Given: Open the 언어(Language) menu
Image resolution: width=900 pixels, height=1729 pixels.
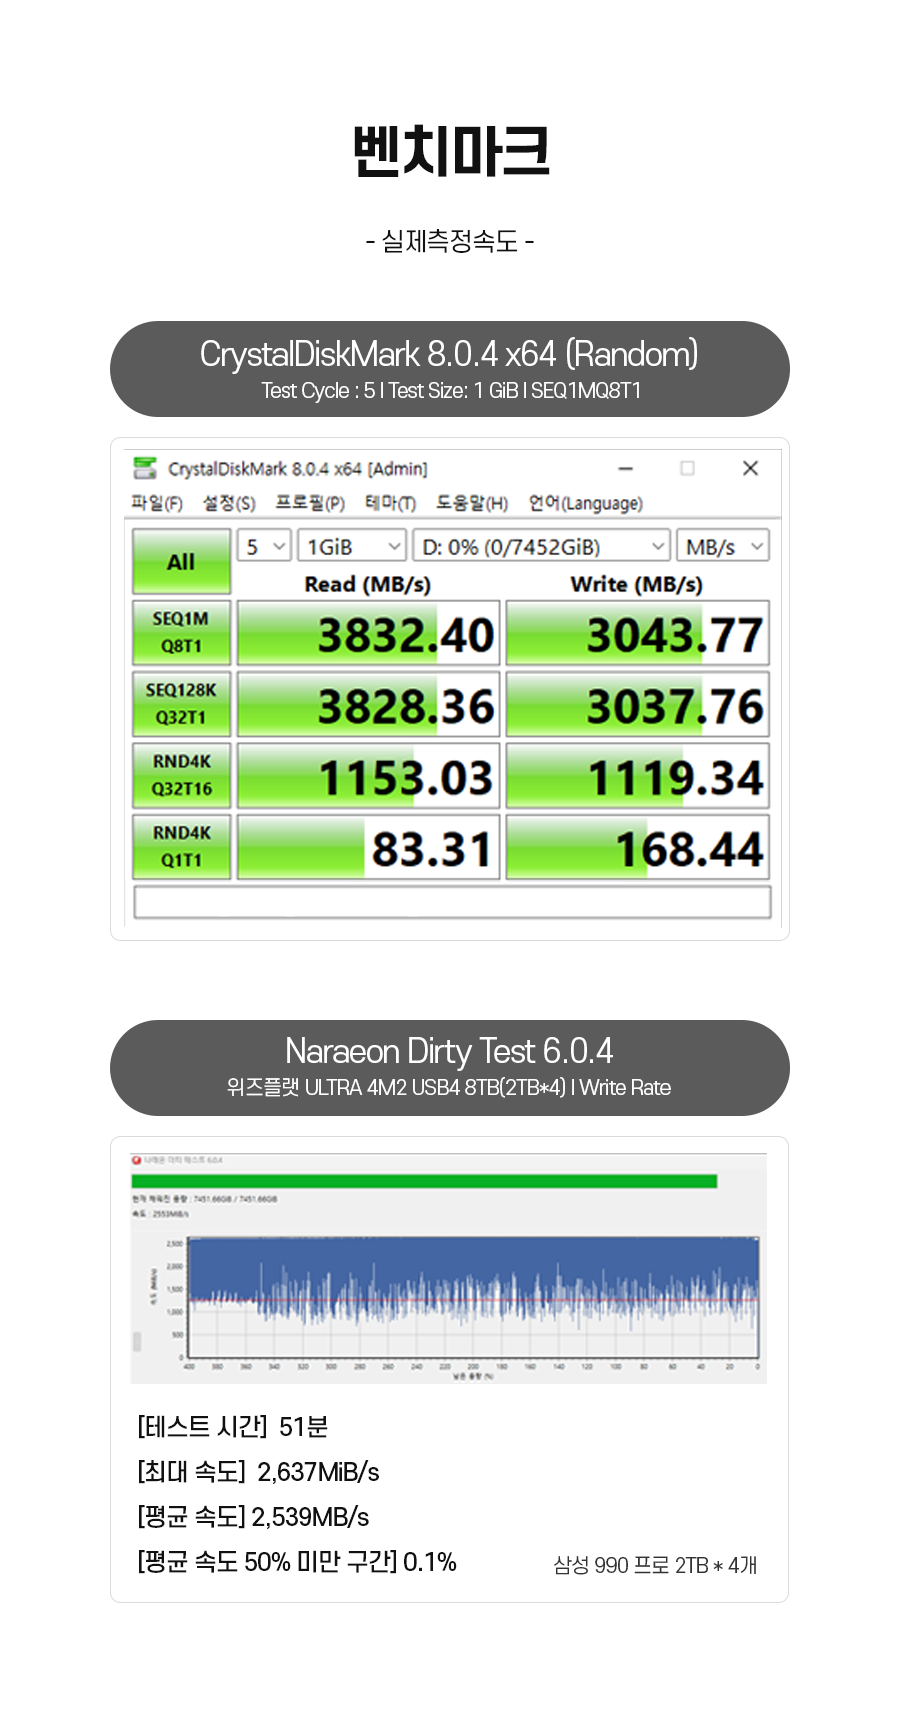Looking at the screenshot, I should click(x=585, y=503).
